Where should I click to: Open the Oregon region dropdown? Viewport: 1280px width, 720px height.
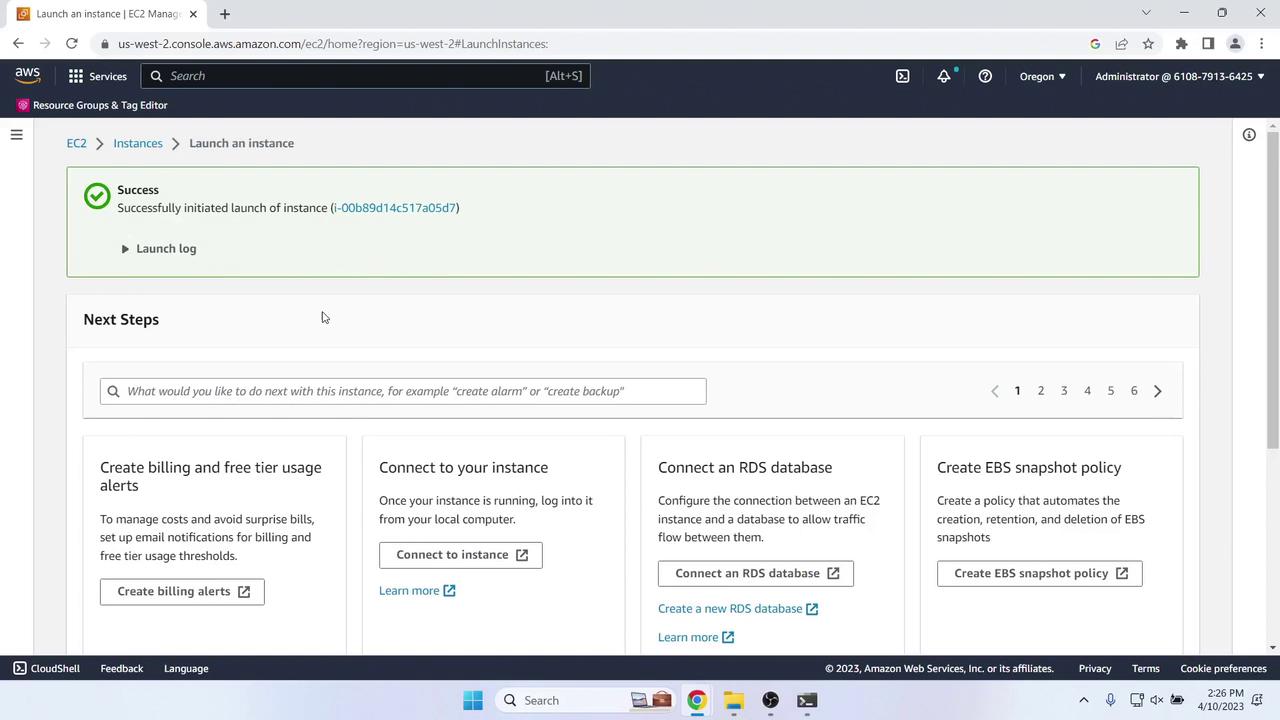tap(1042, 76)
